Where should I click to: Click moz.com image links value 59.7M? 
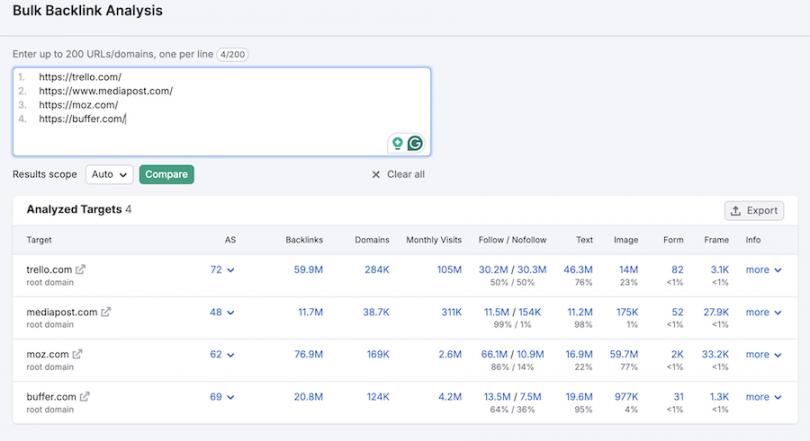click(624, 354)
